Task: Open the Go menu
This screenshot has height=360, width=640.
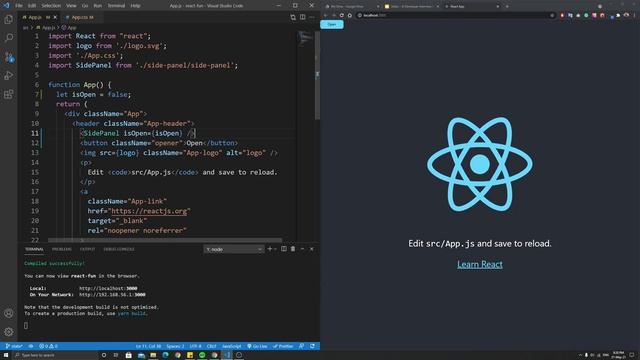Action: pos(85,6)
